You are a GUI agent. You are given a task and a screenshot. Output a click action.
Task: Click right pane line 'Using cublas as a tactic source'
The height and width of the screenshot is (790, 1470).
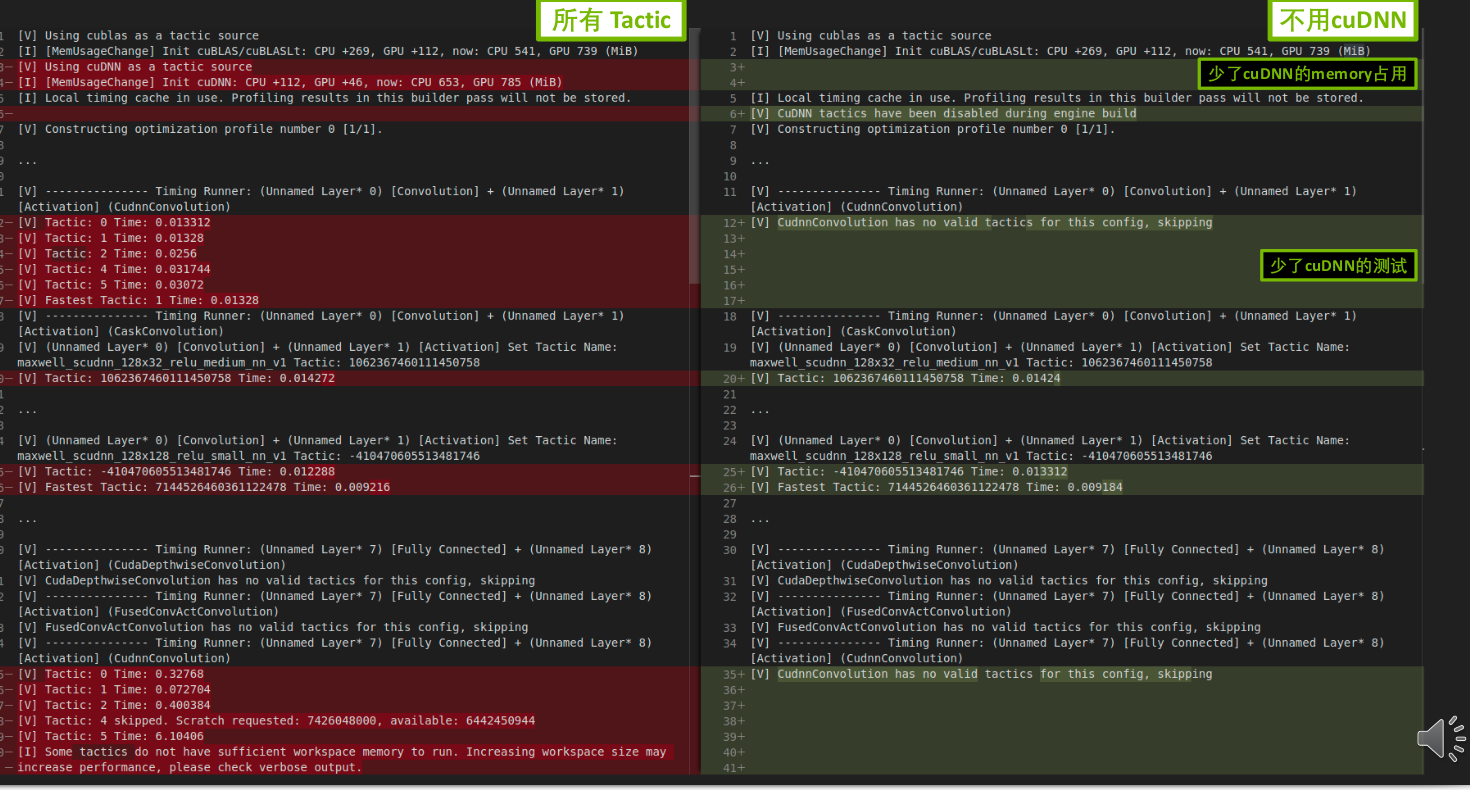pyautogui.click(x=870, y=36)
